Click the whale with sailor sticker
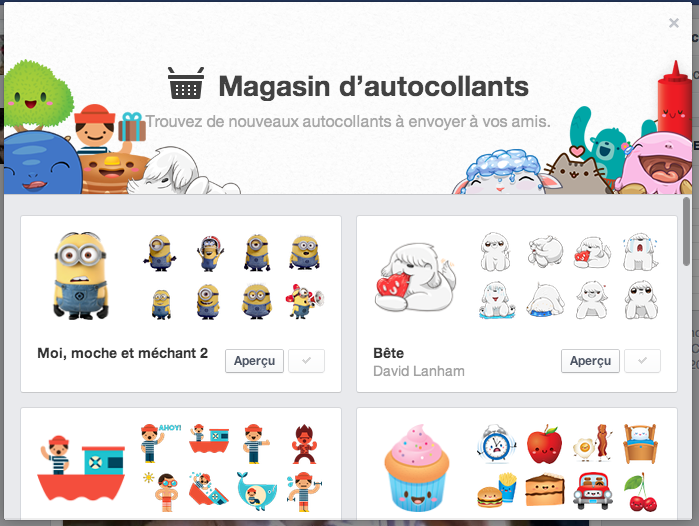The width and height of the screenshot is (699, 526). point(257,491)
